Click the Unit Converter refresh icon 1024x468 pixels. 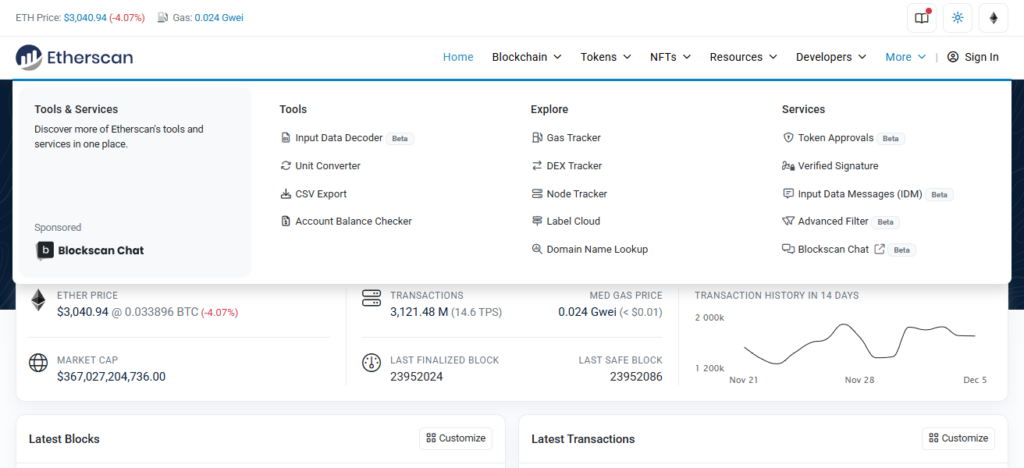[x=285, y=166]
